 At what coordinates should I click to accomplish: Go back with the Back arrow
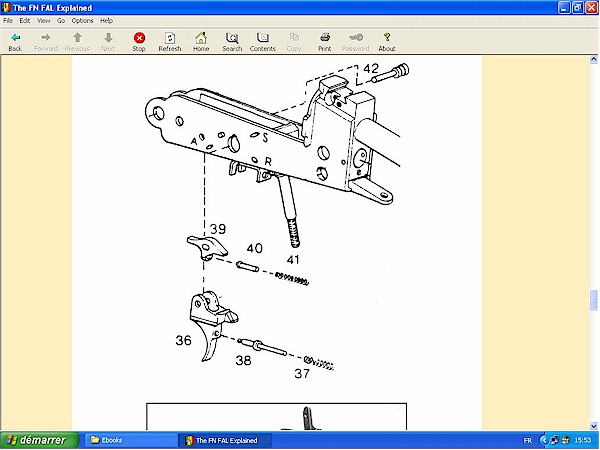(15, 42)
